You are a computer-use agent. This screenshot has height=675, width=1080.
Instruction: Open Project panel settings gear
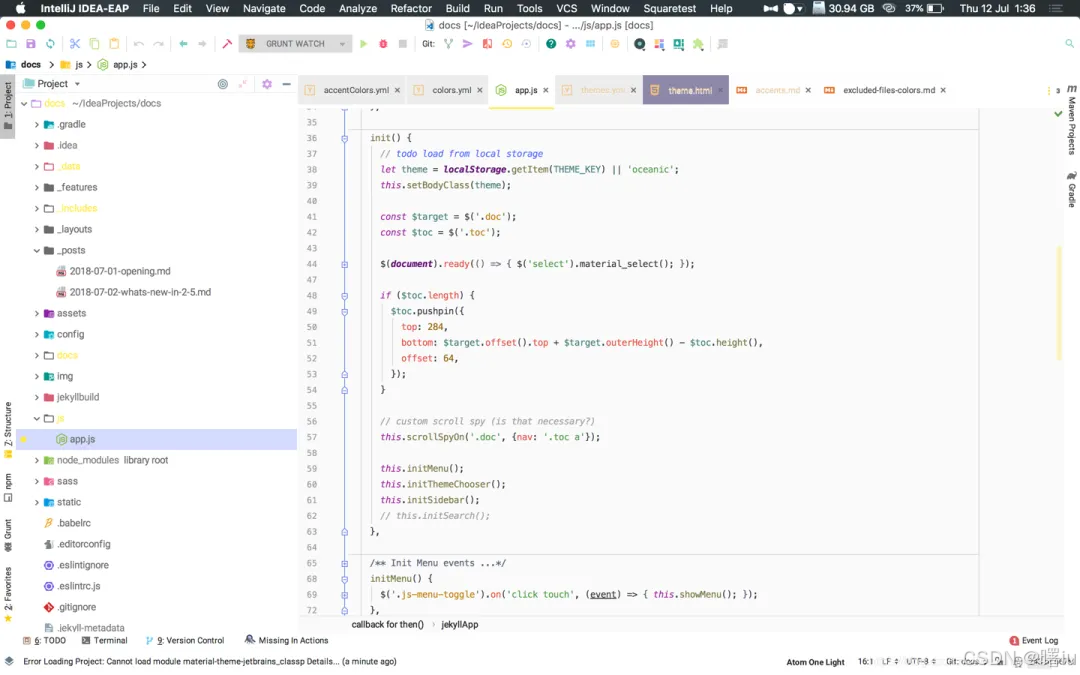coord(267,84)
